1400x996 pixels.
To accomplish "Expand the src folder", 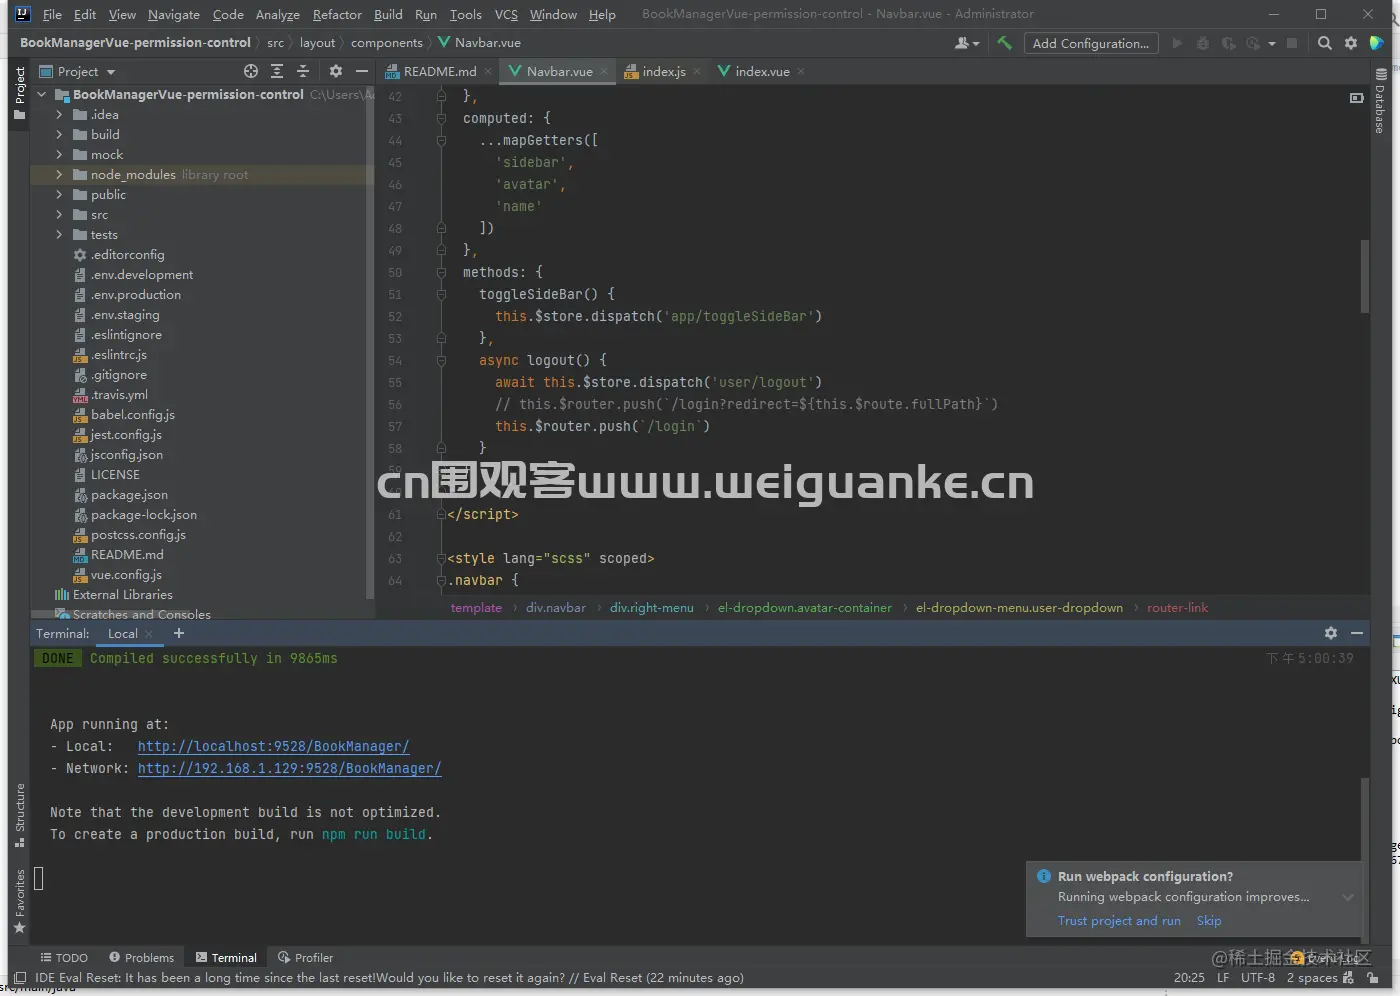I will [59, 215].
